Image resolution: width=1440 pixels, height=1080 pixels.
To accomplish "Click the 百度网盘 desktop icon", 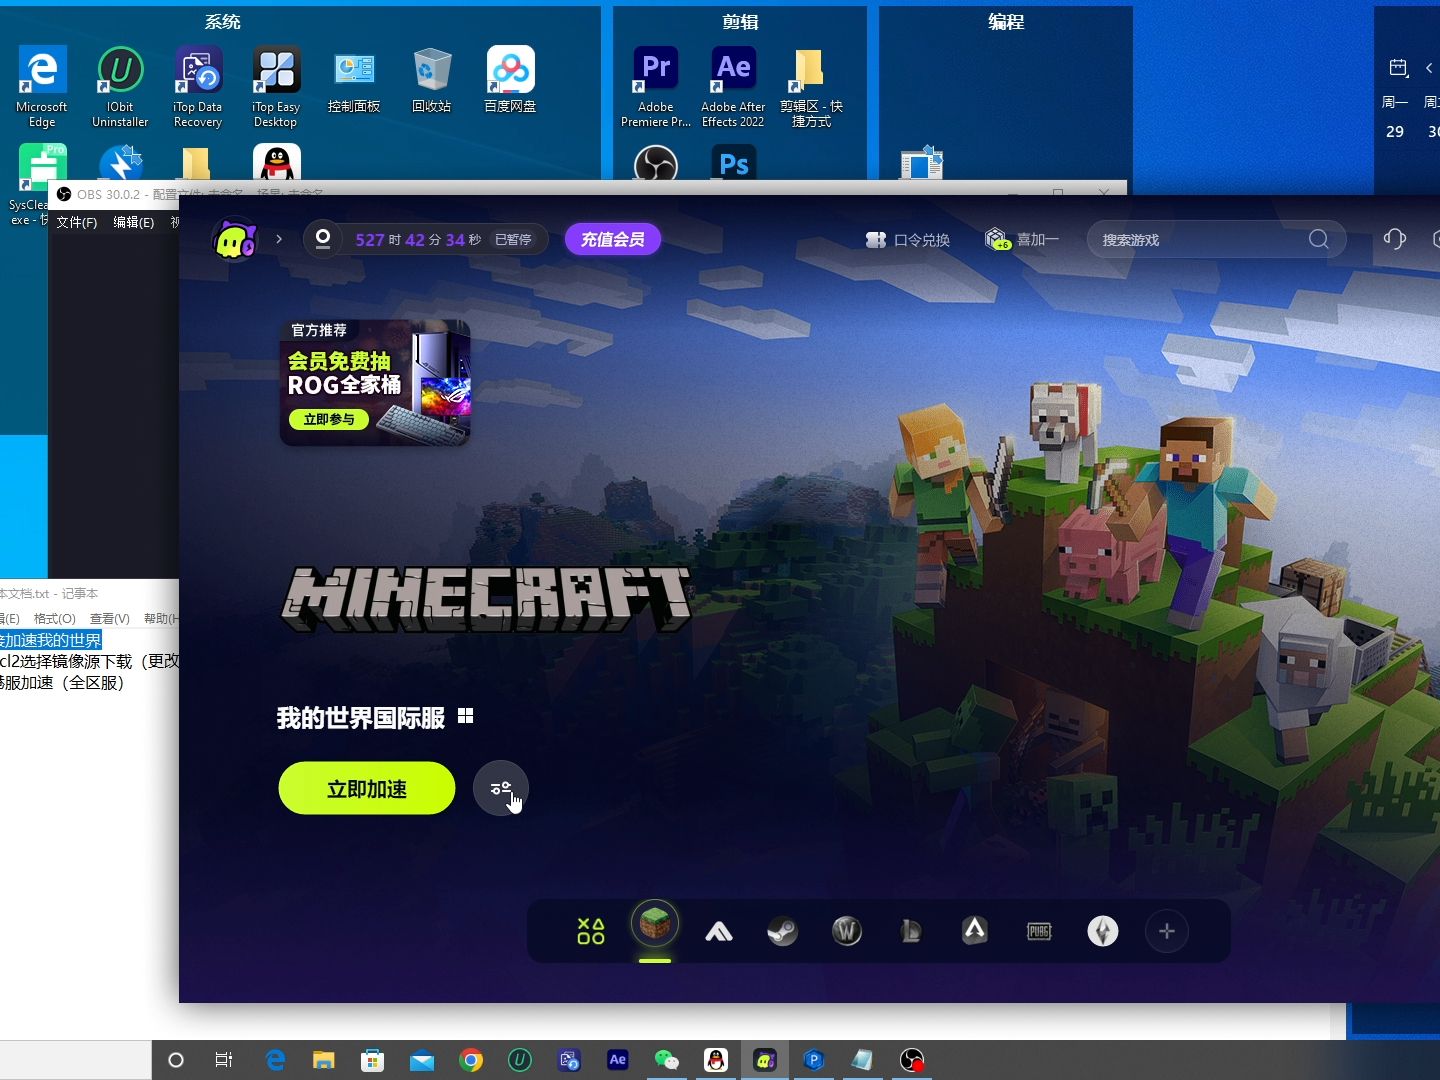I will pos(510,80).
